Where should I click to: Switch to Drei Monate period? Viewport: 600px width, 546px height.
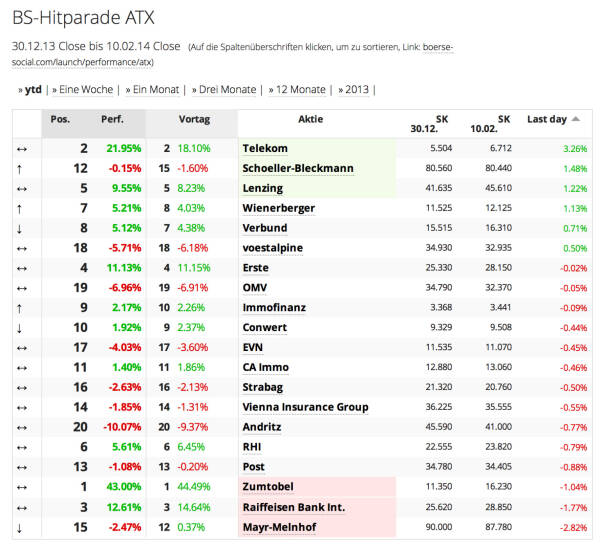coord(227,90)
